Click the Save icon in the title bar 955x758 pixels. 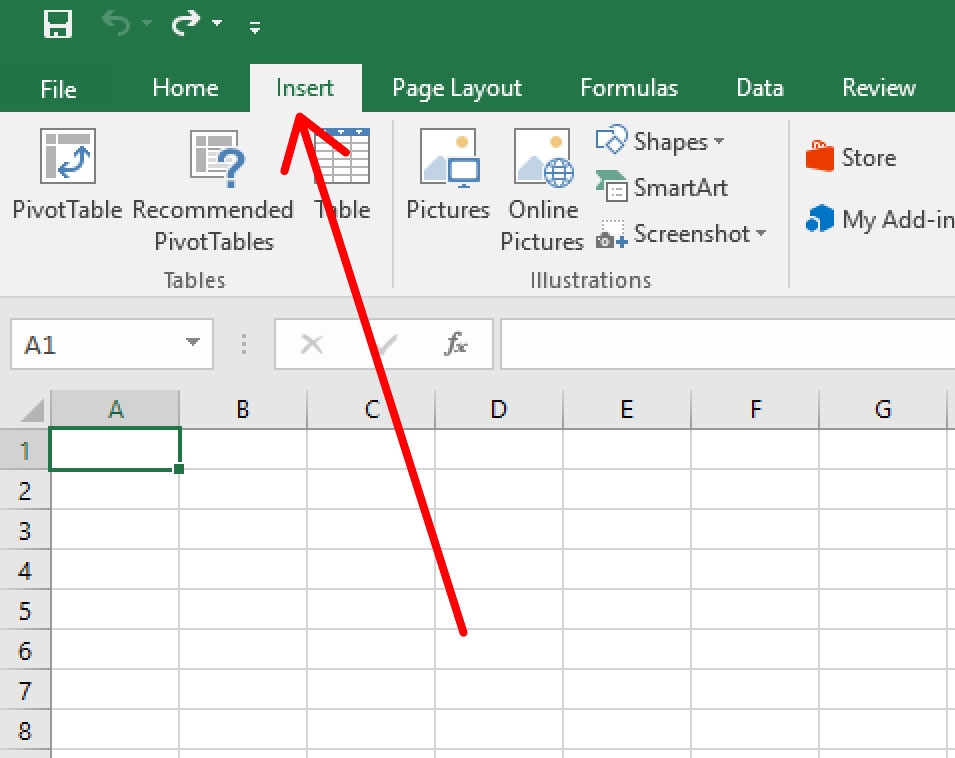point(58,25)
